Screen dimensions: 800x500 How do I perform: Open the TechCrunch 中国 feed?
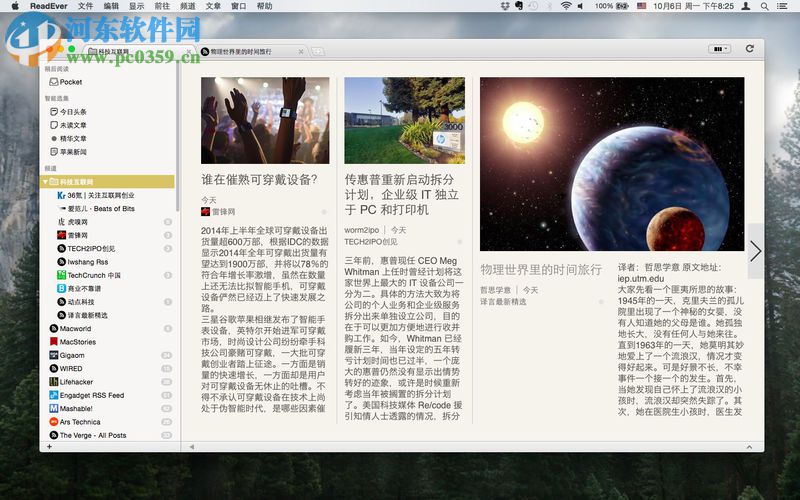click(89, 275)
